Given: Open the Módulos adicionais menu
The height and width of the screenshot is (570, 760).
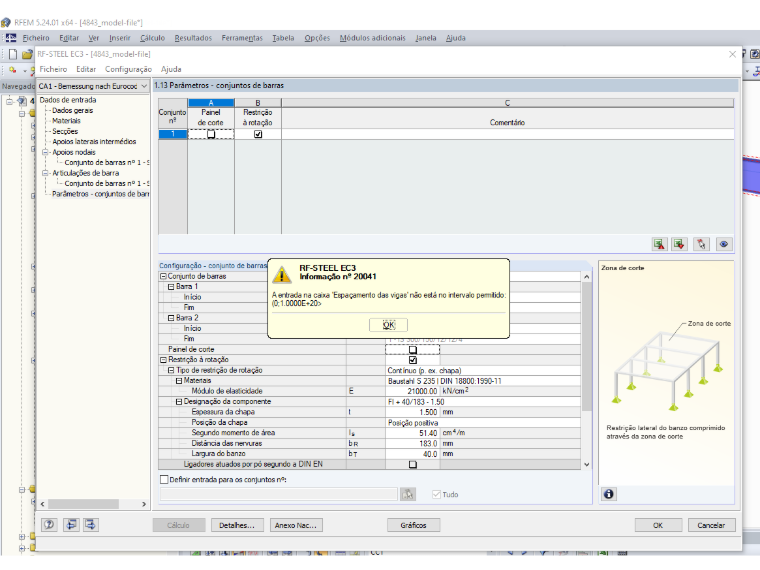Looking at the screenshot, I should point(372,38).
